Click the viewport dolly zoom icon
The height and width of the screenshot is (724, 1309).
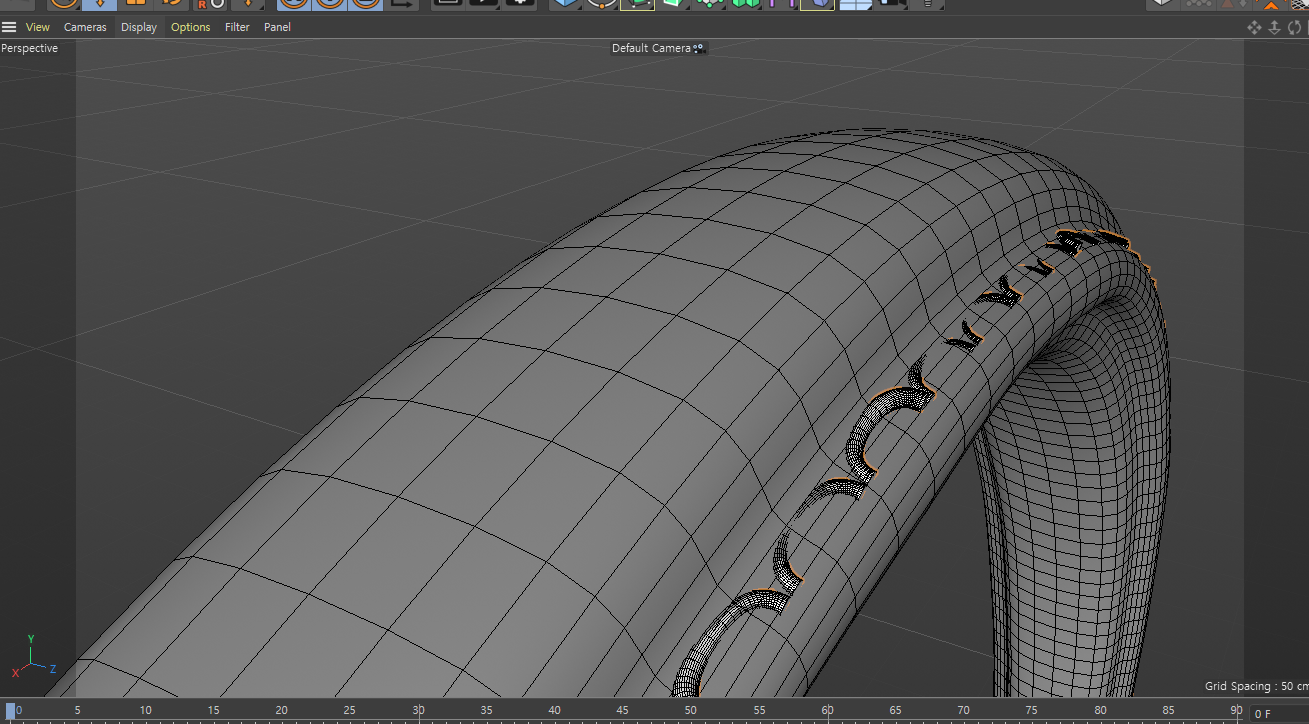(1274, 27)
